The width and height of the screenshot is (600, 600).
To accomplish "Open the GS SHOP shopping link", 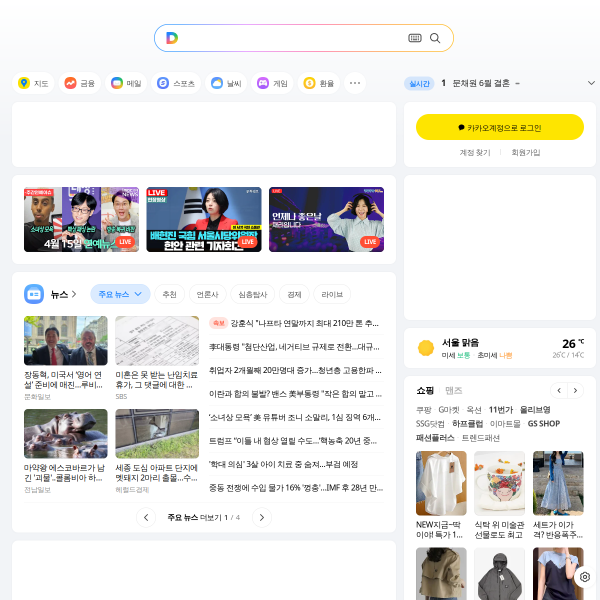I will coord(544,424).
